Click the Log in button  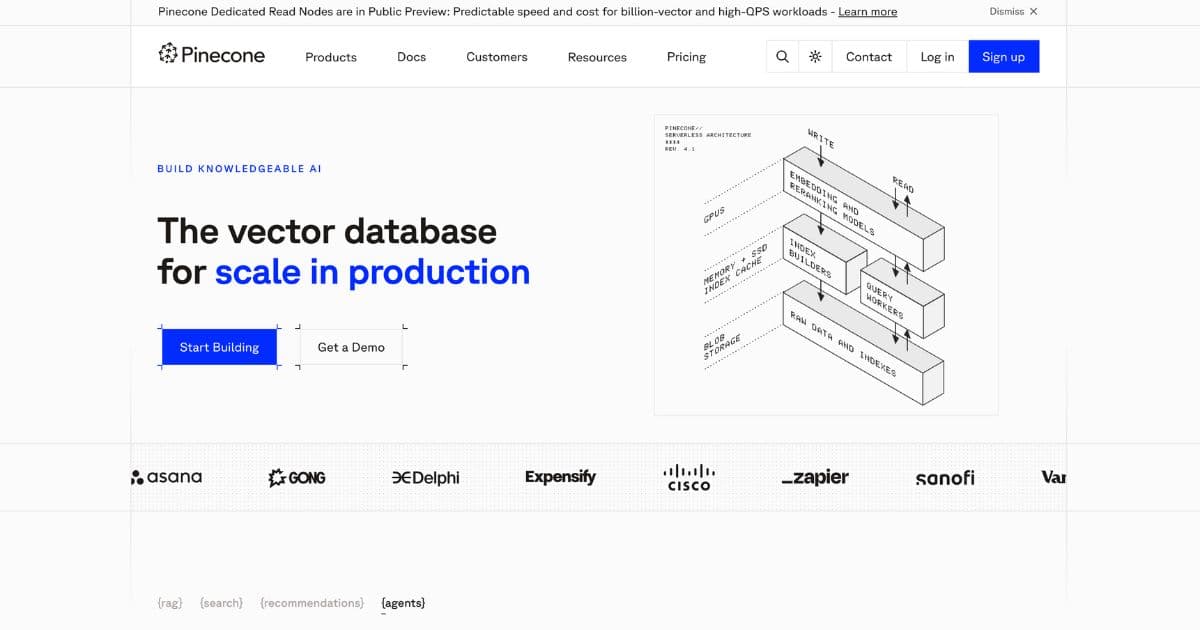[937, 57]
